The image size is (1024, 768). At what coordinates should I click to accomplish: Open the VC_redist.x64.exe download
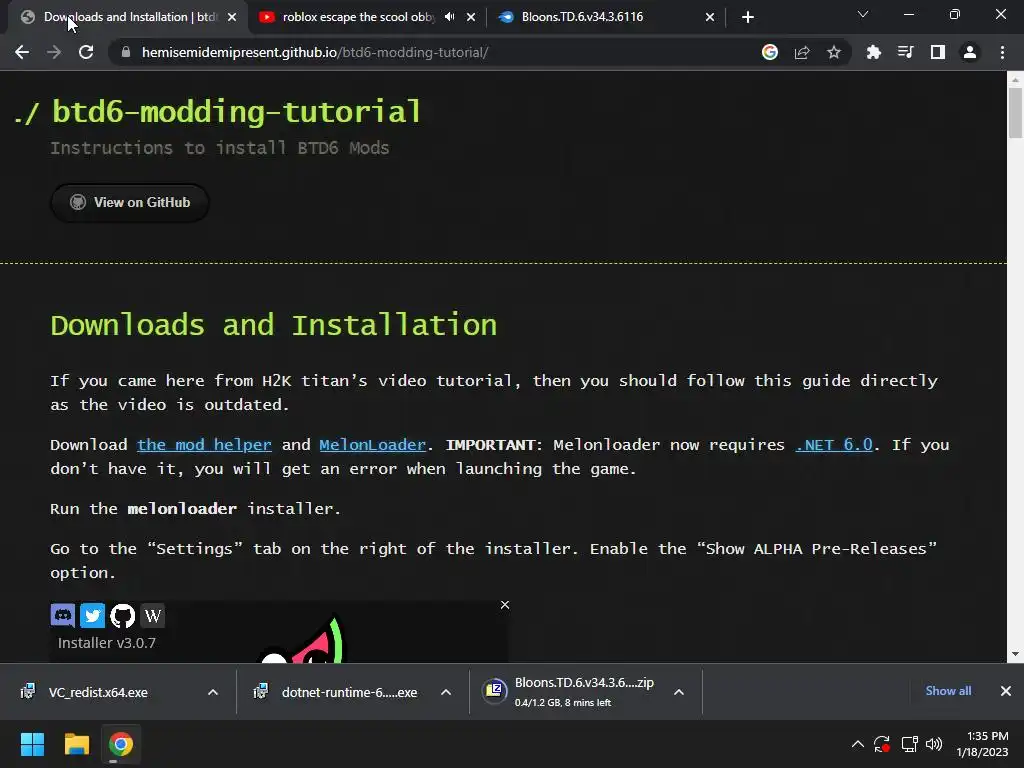point(98,692)
